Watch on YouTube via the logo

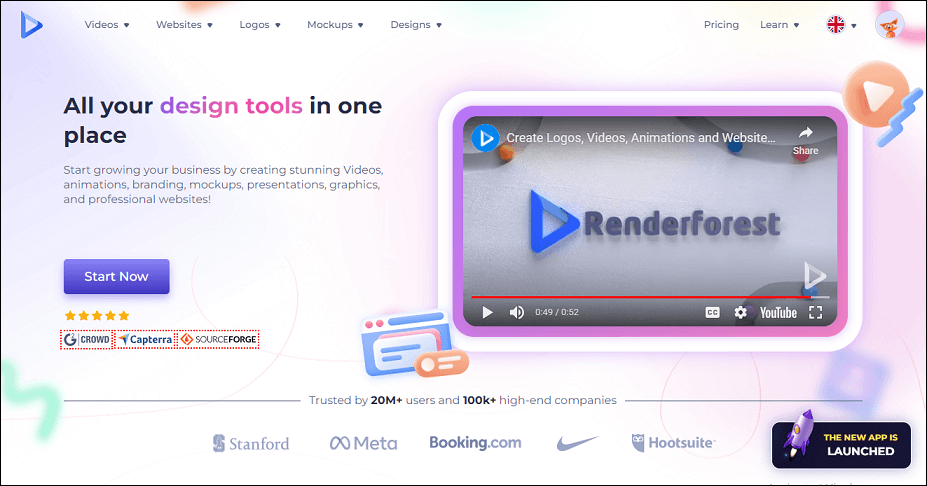click(x=778, y=313)
